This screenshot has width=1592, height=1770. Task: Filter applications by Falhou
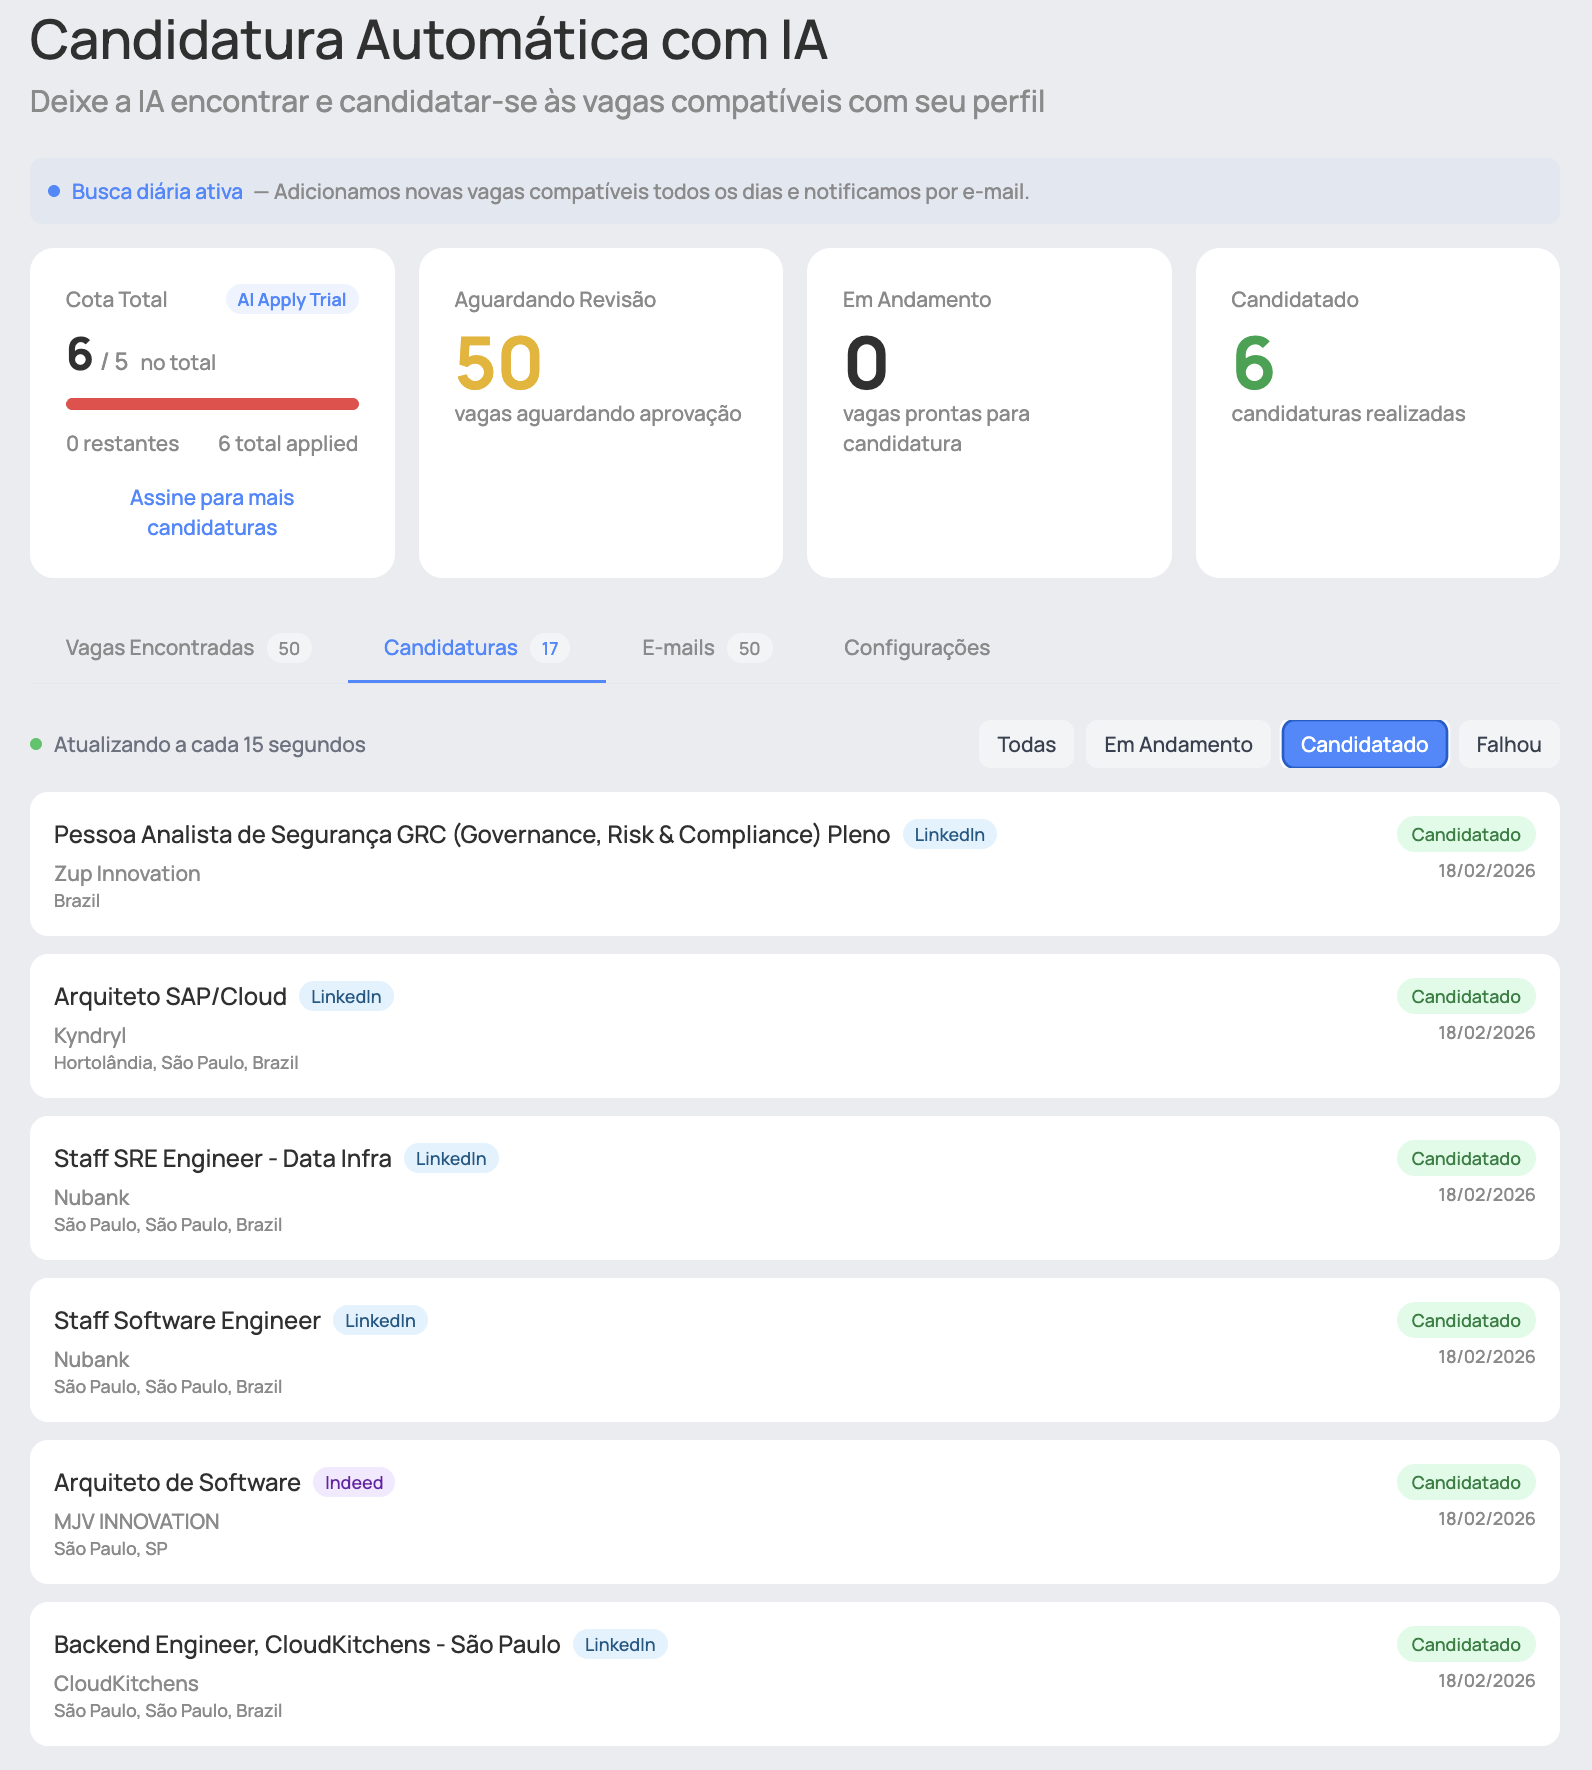click(1508, 744)
